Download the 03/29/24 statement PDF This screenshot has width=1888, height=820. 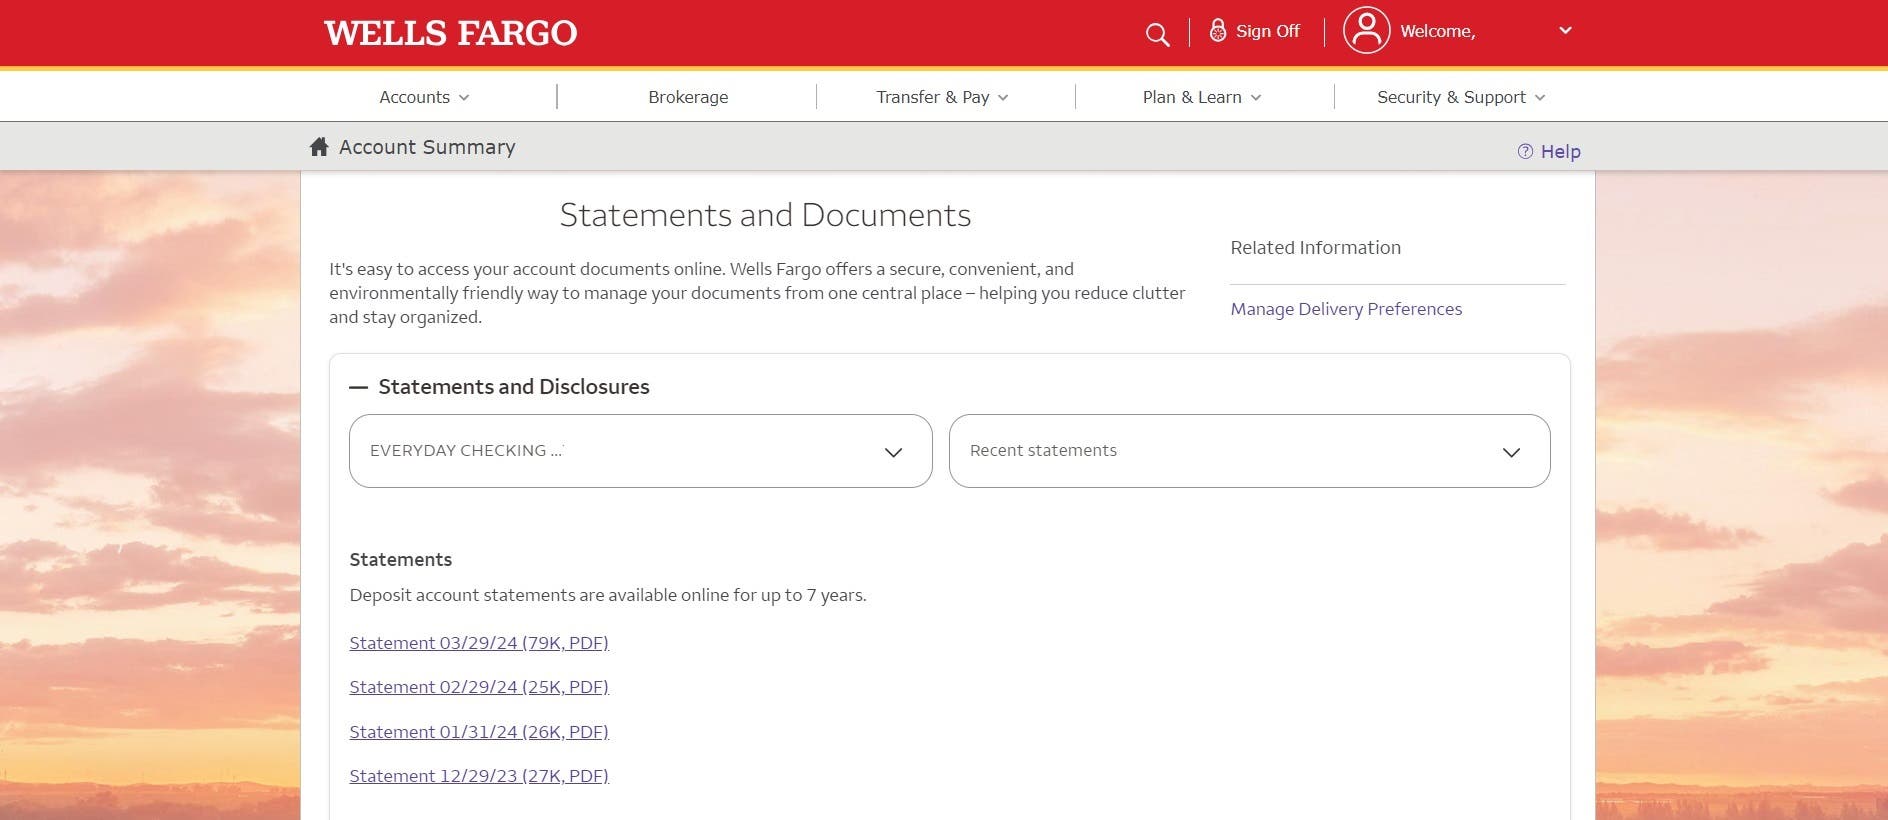(x=479, y=643)
